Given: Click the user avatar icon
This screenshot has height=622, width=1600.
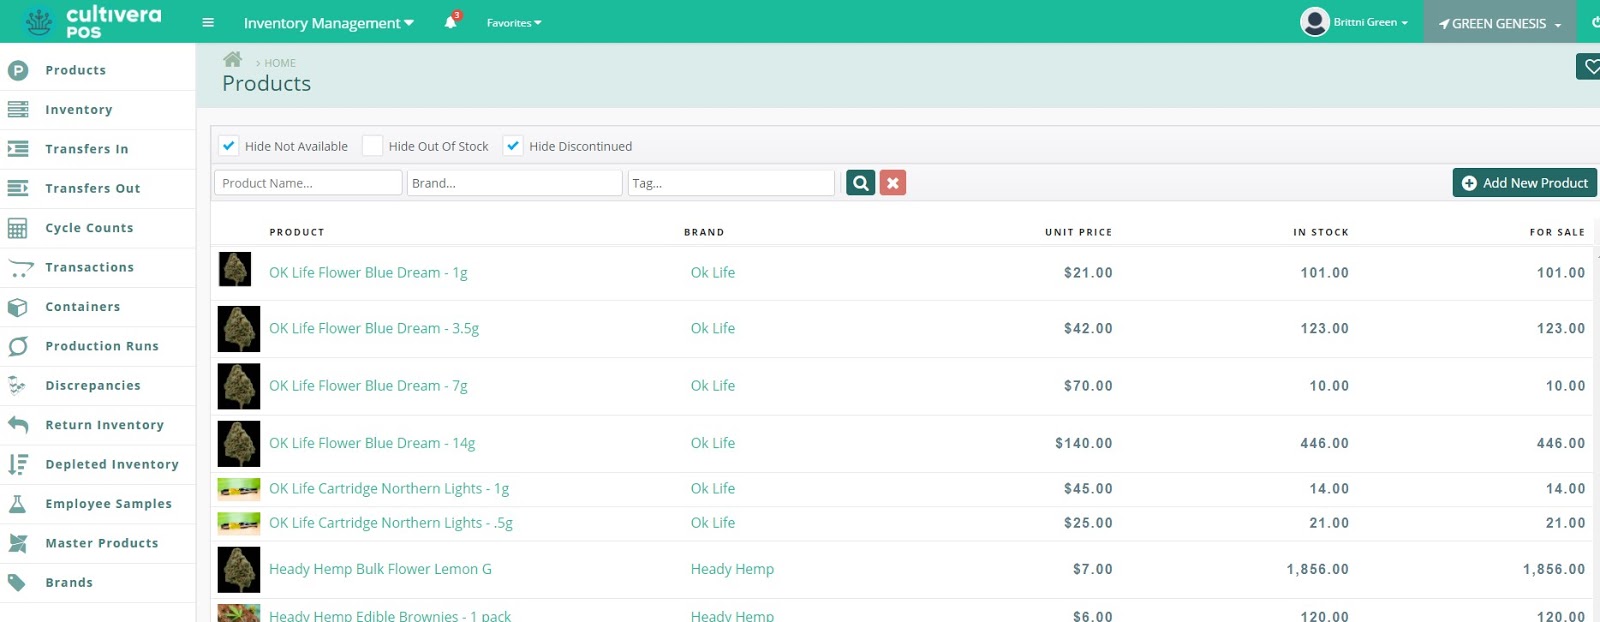Looking at the screenshot, I should pos(1314,21).
